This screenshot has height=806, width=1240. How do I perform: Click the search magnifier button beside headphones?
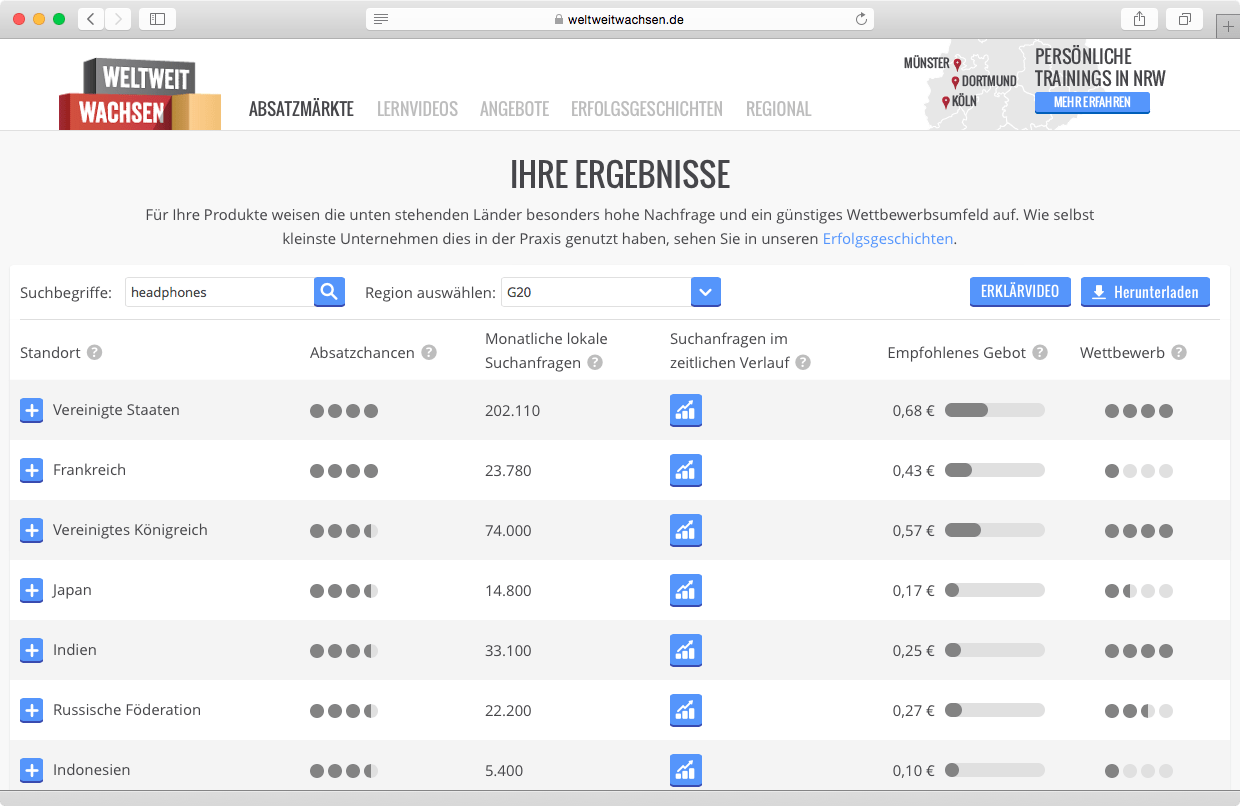pyautogui.click(x=329, y=292)
